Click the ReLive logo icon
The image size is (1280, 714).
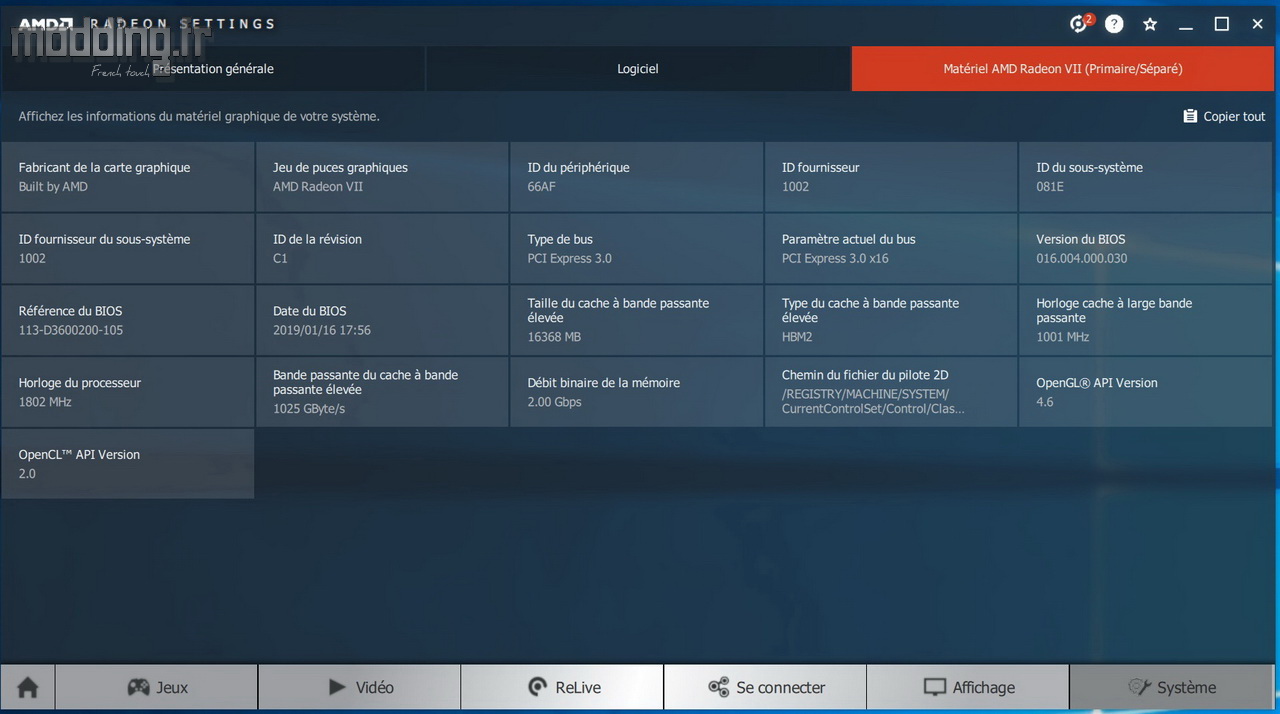click(x=537, y=687)
